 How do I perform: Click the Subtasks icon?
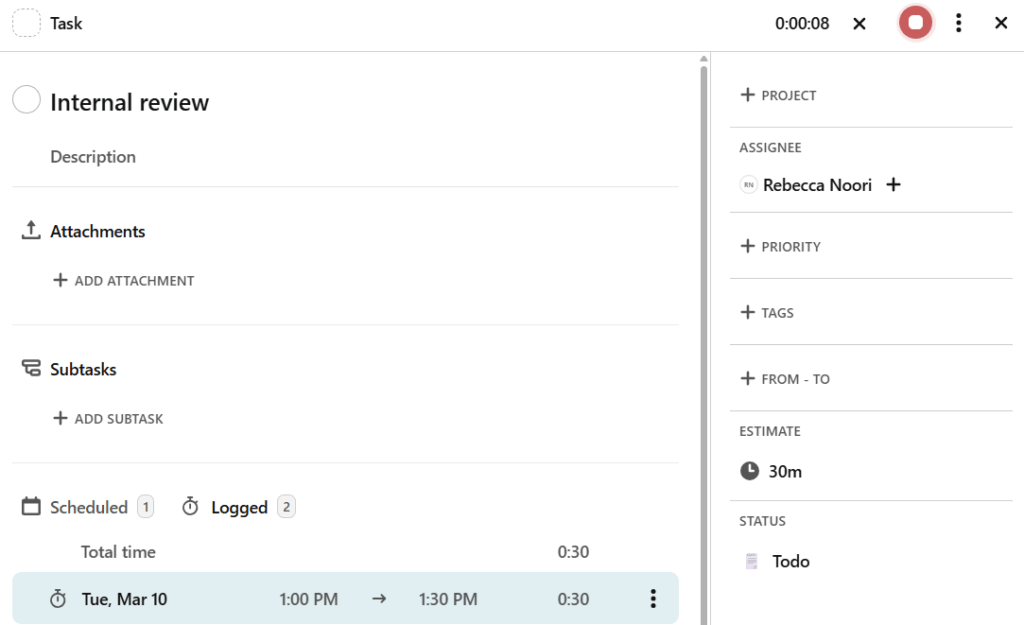point(31,369)
